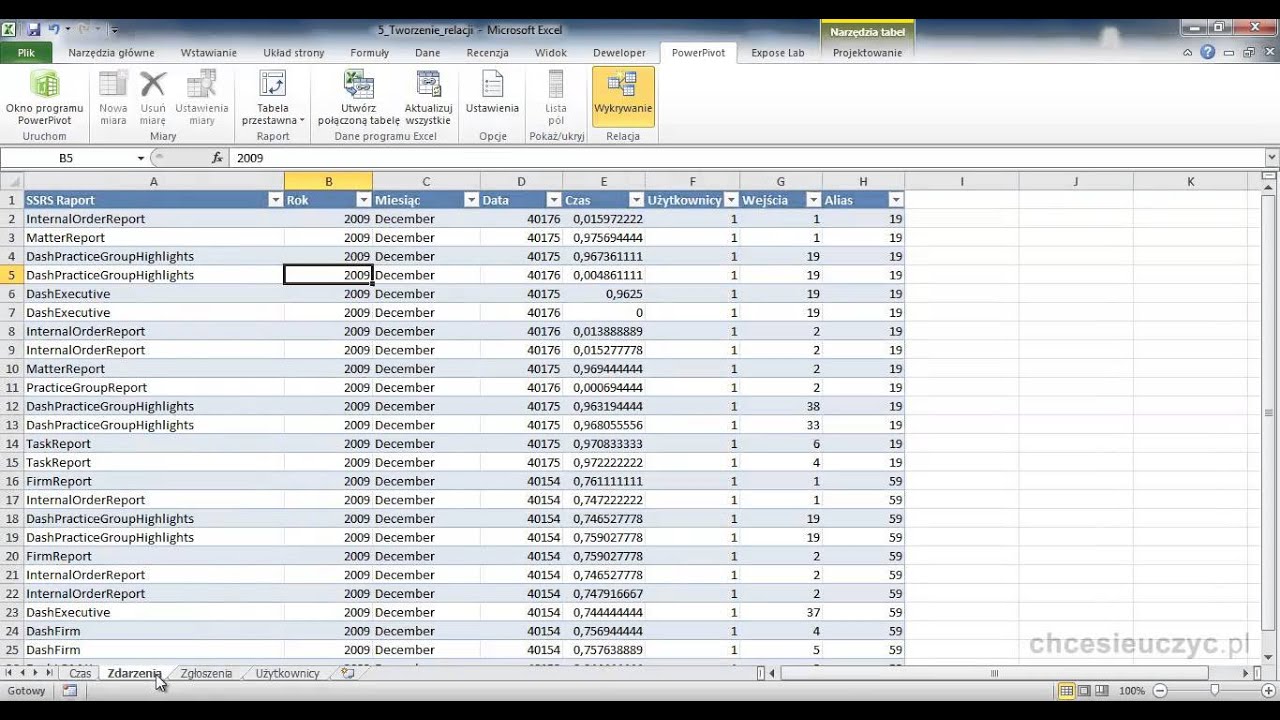Open Tabela przestawna menu
Viewport: 1280px width, 720px height.
pos(273,97)
